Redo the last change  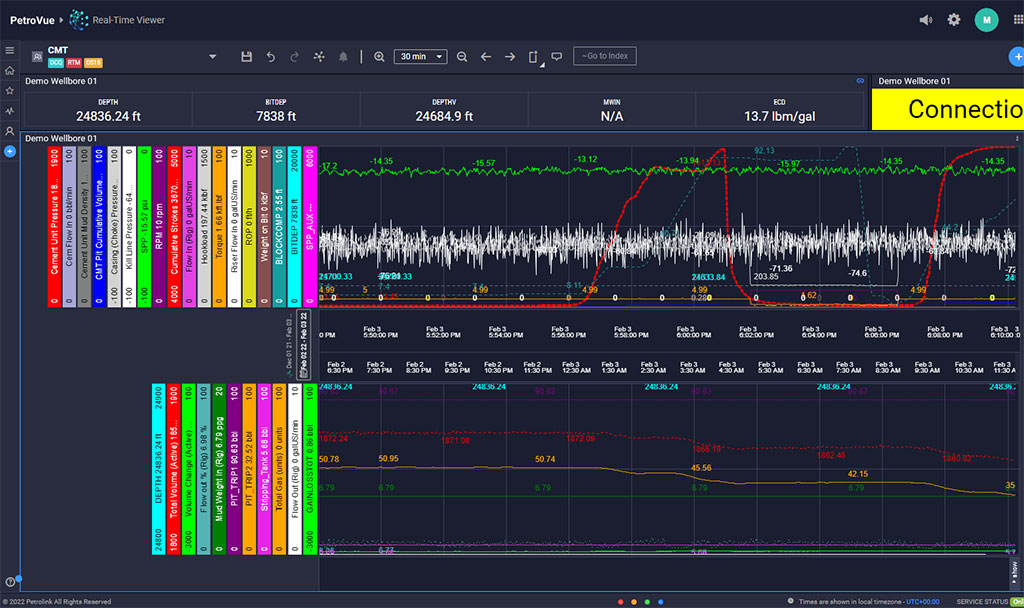294,57
